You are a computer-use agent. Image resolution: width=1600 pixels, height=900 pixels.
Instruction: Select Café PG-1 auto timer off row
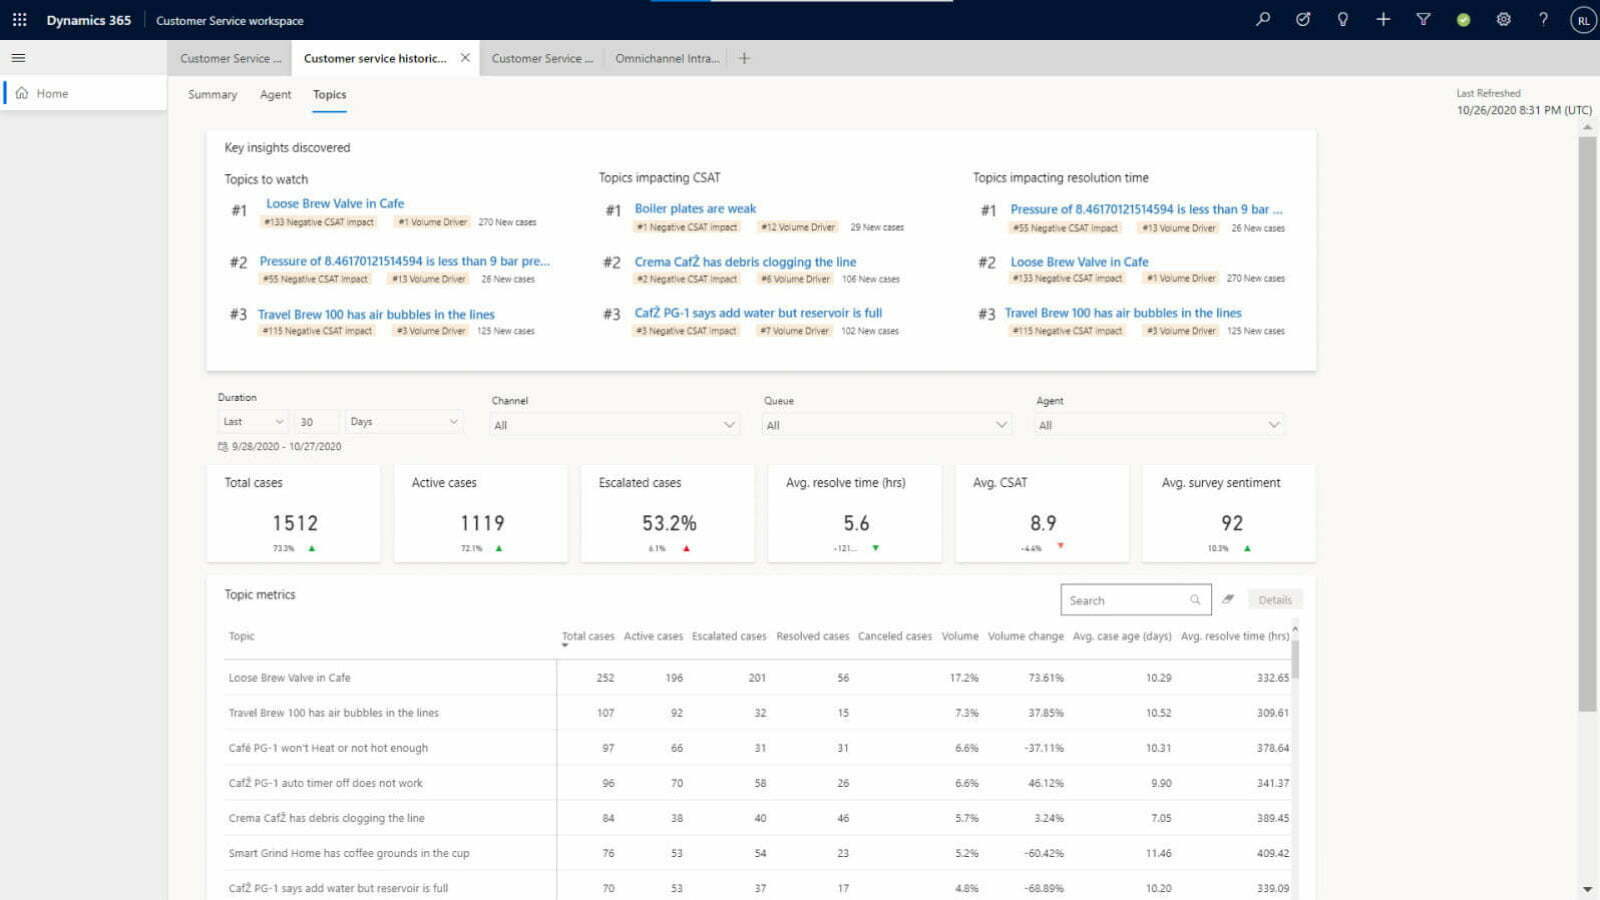757,783
